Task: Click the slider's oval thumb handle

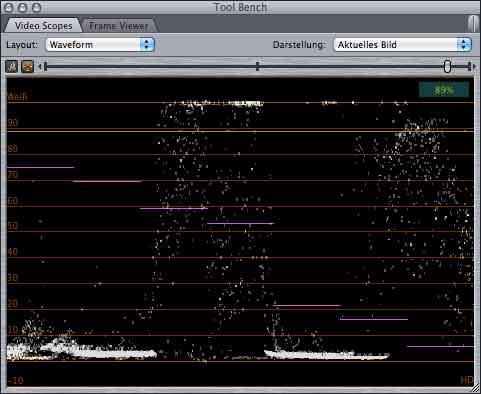Action: click(447, 66)
